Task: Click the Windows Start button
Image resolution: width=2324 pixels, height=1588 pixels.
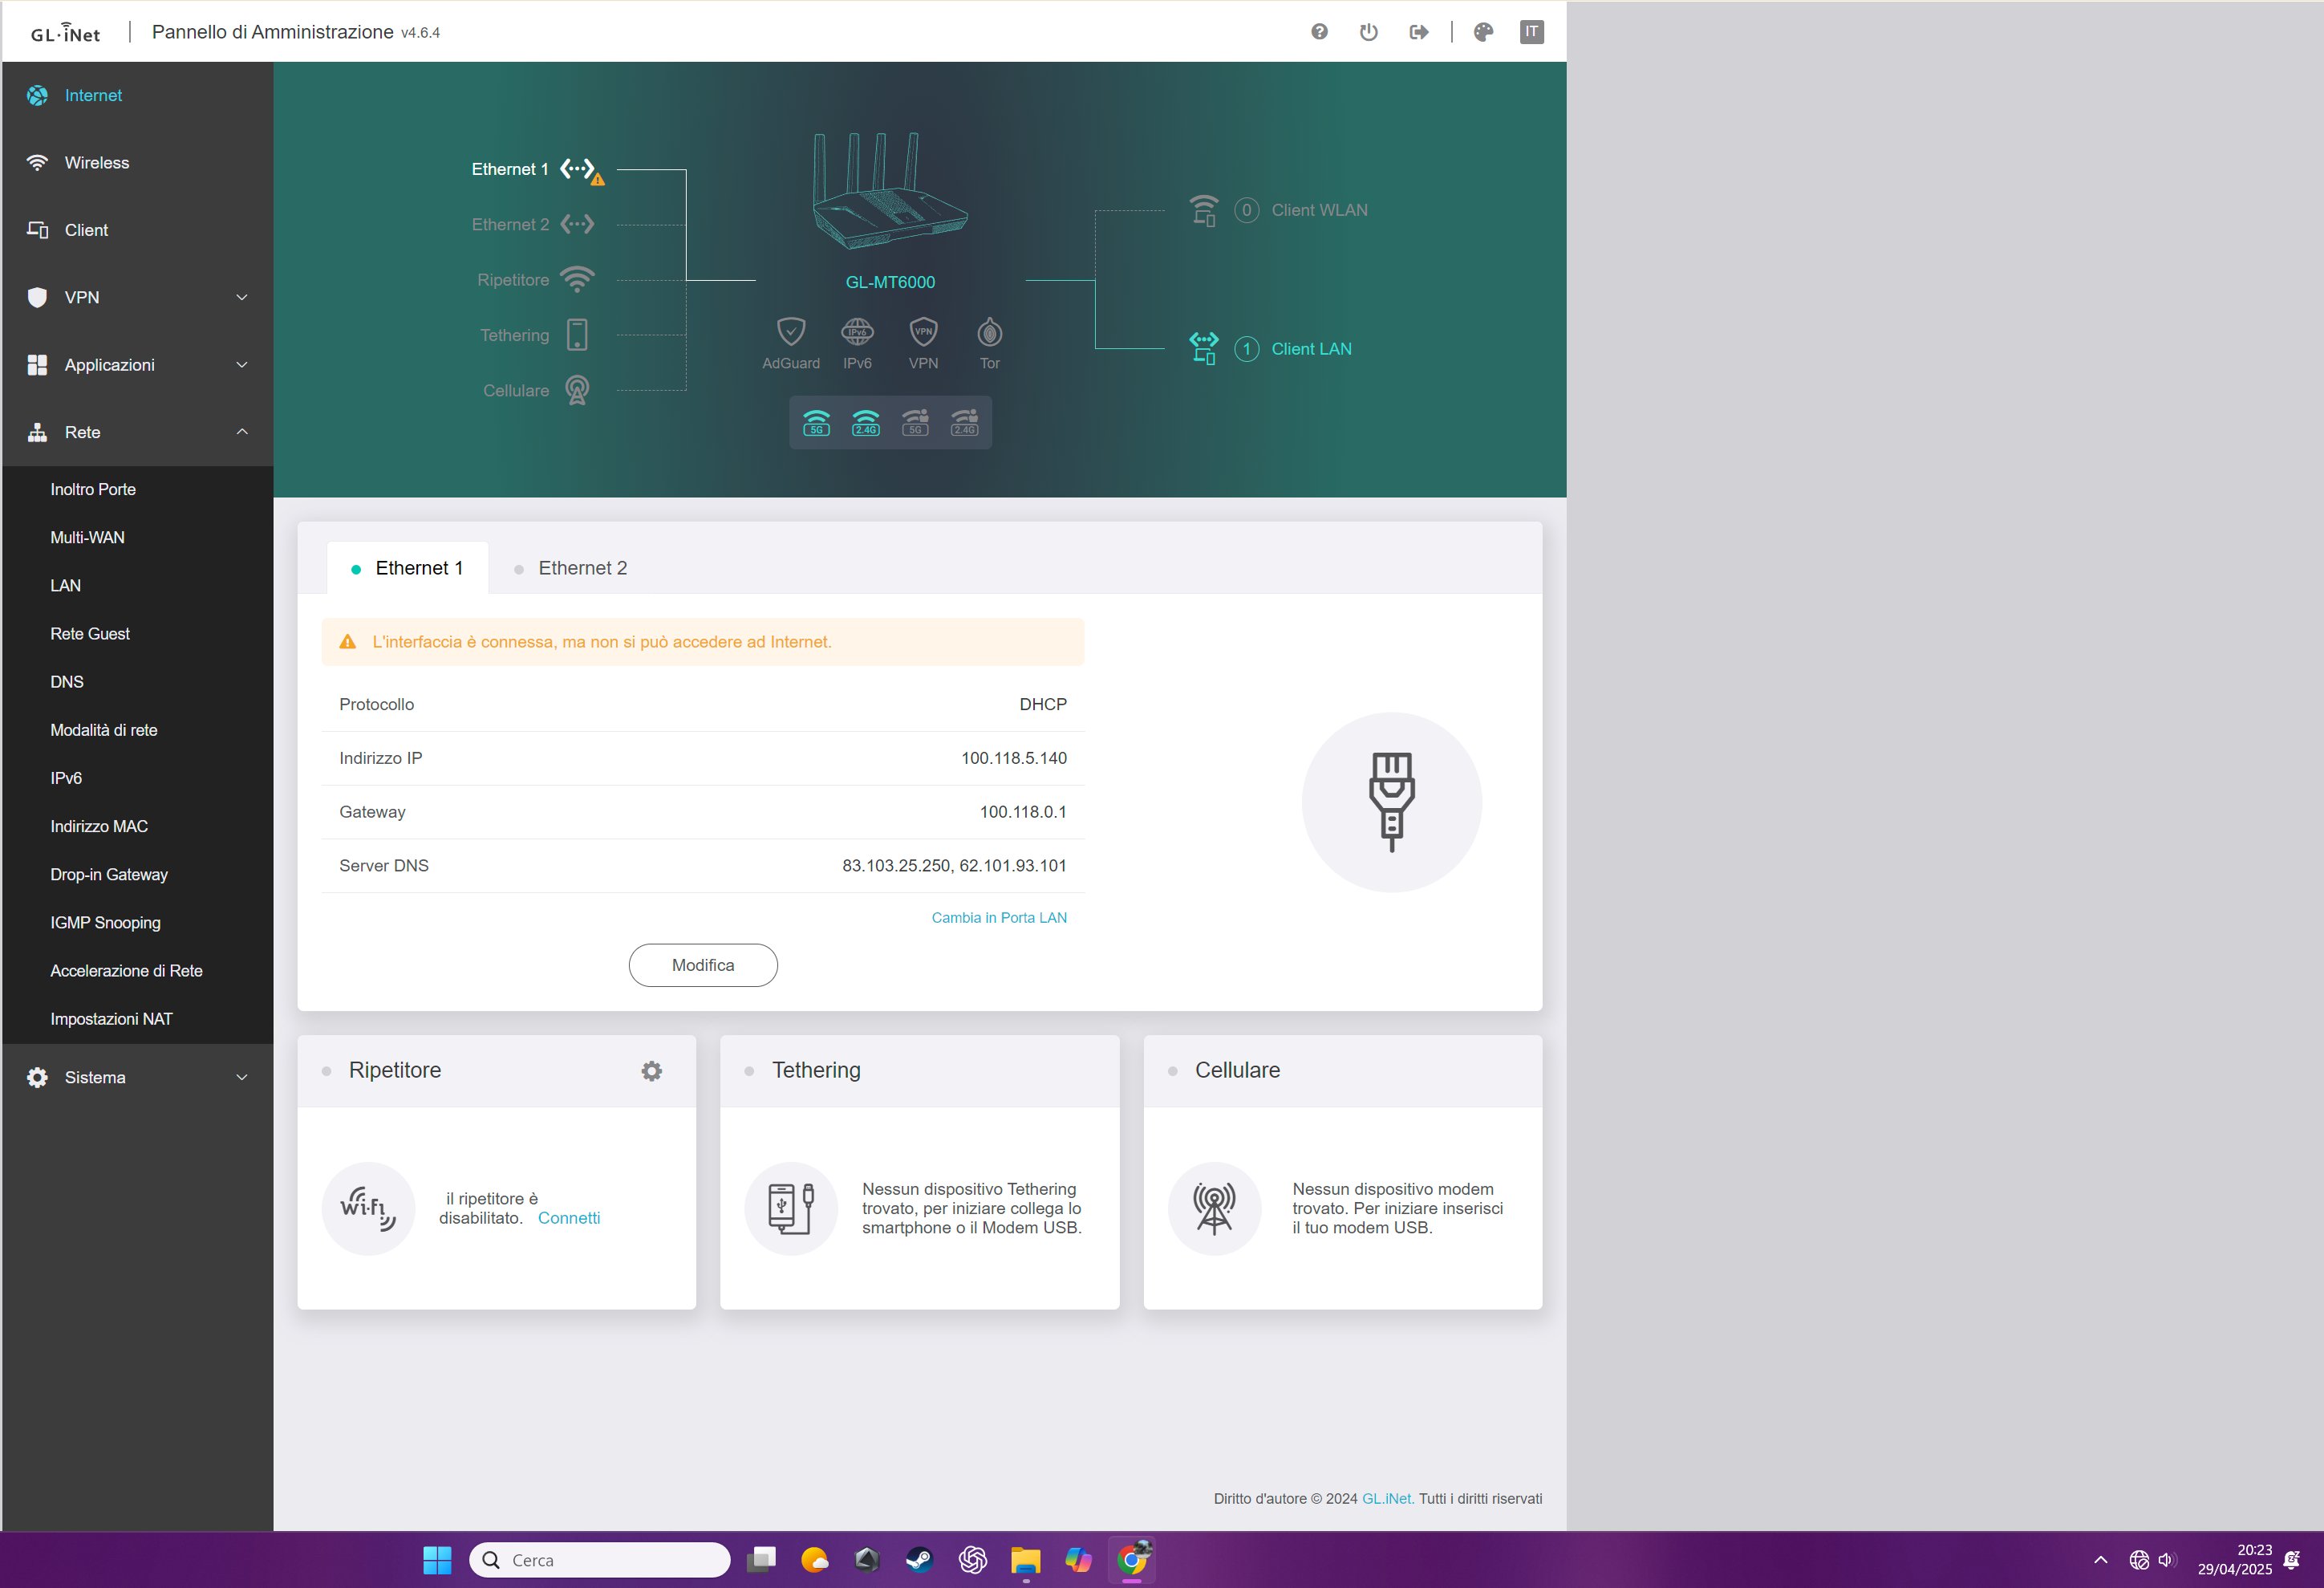Action: point(437,1560)
